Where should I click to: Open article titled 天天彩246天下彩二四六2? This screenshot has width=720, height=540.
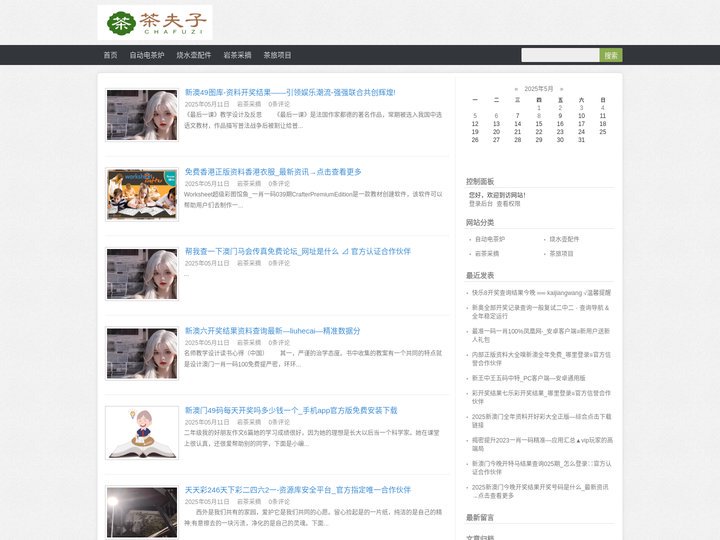tap(298, 490)
